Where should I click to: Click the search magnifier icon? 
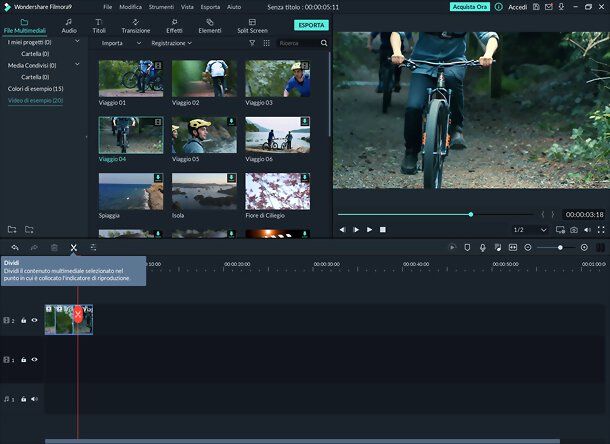point(324,43)
